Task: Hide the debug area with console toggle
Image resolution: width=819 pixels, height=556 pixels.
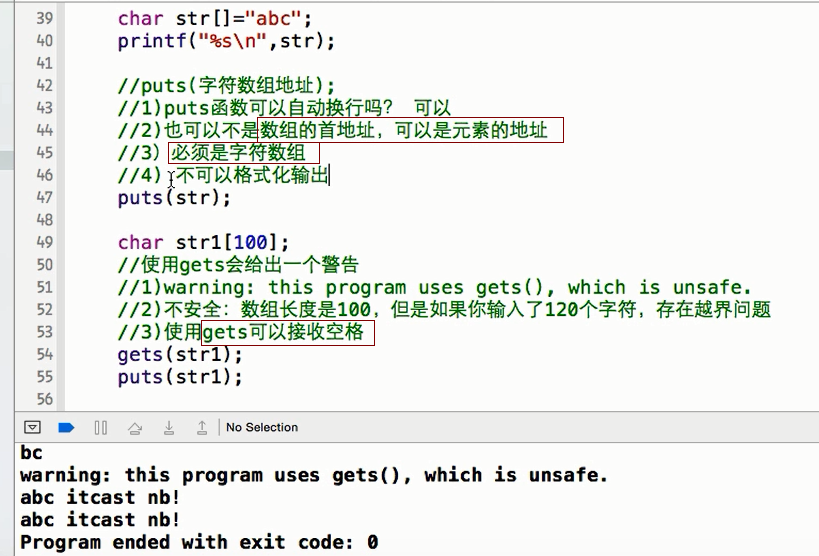Action: click(x=32, y=427)
